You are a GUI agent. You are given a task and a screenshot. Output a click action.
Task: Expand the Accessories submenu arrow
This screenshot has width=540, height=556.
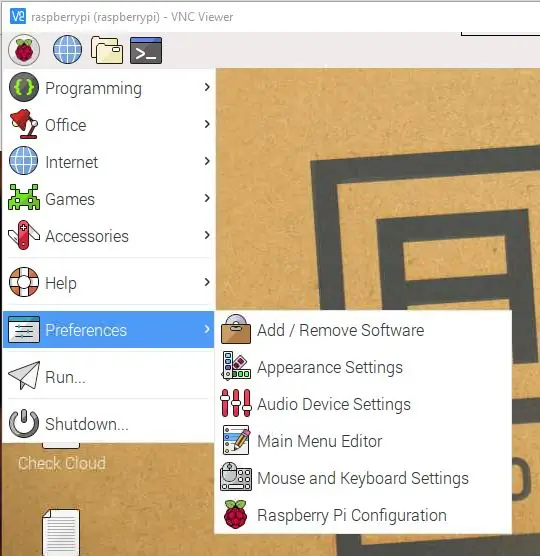click(207, 235)
